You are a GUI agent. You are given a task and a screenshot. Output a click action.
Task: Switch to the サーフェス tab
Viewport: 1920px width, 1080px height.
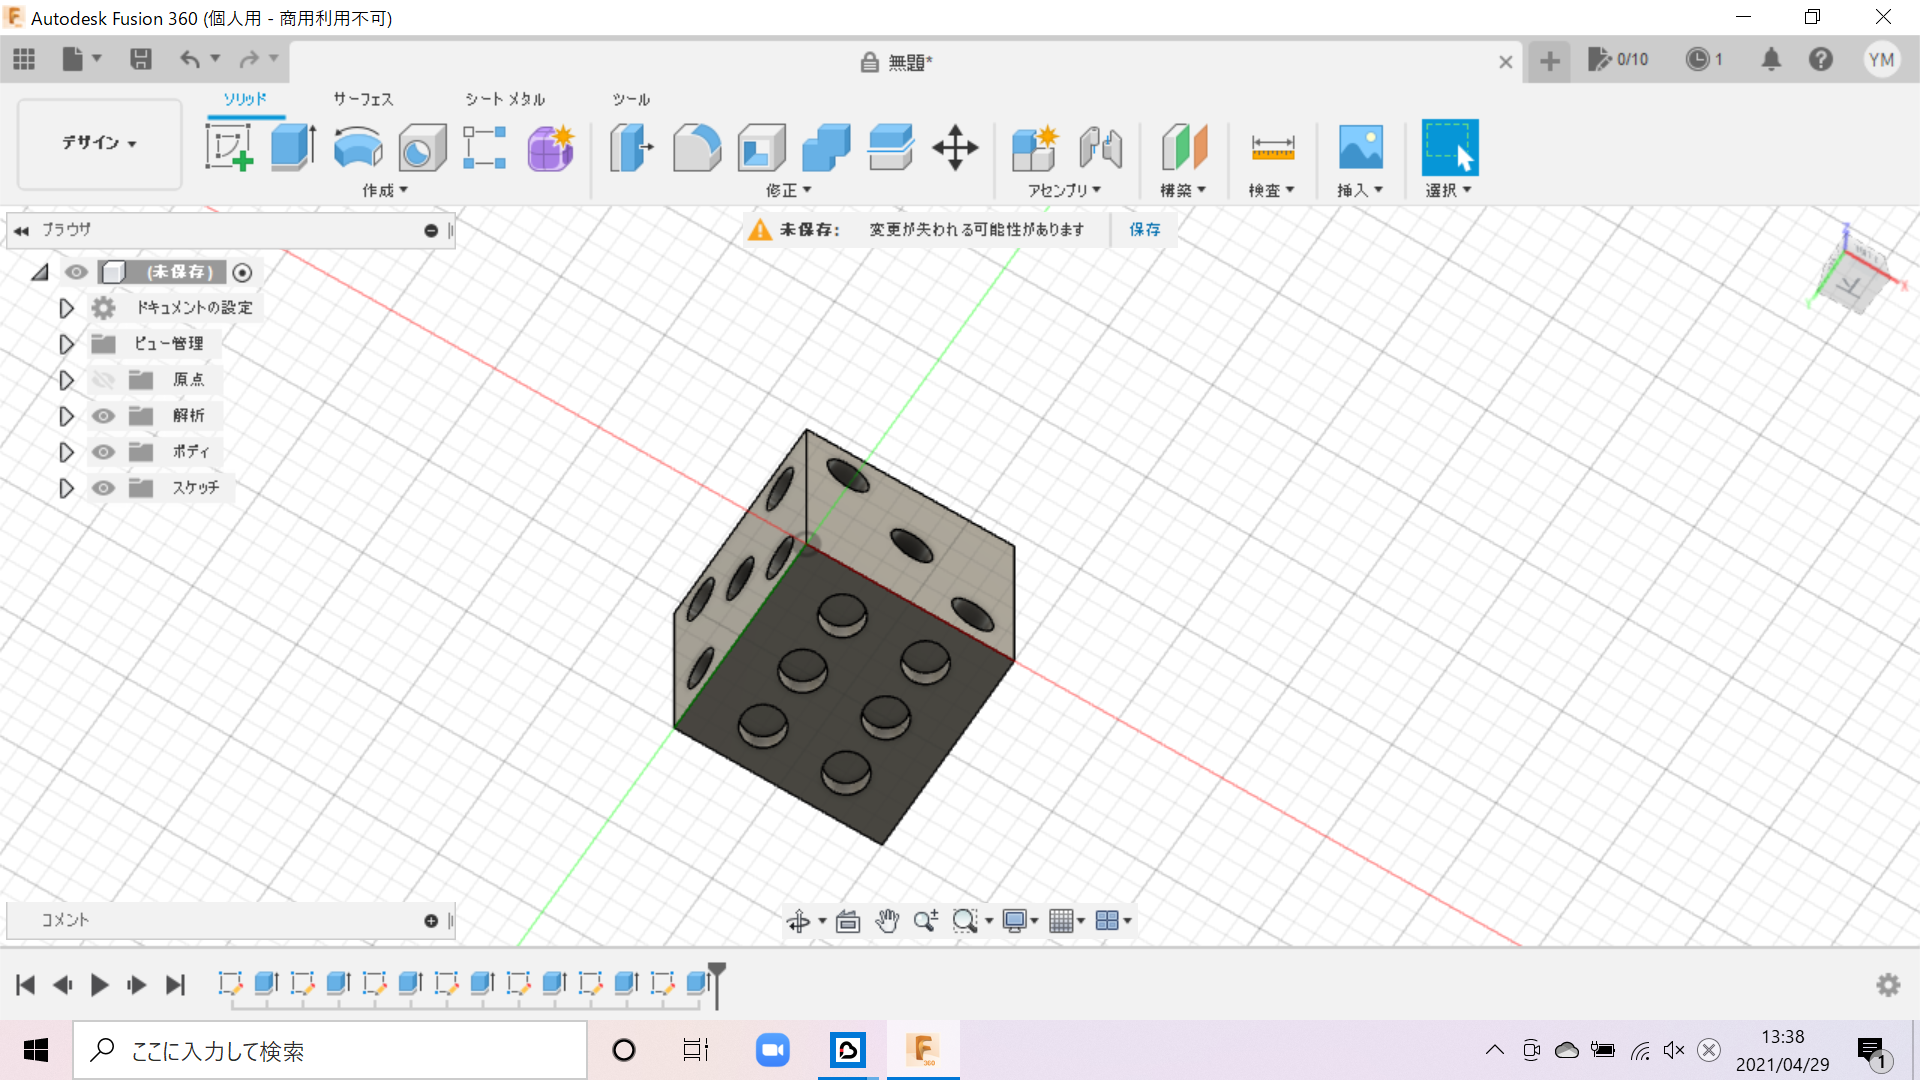(363, 99)
